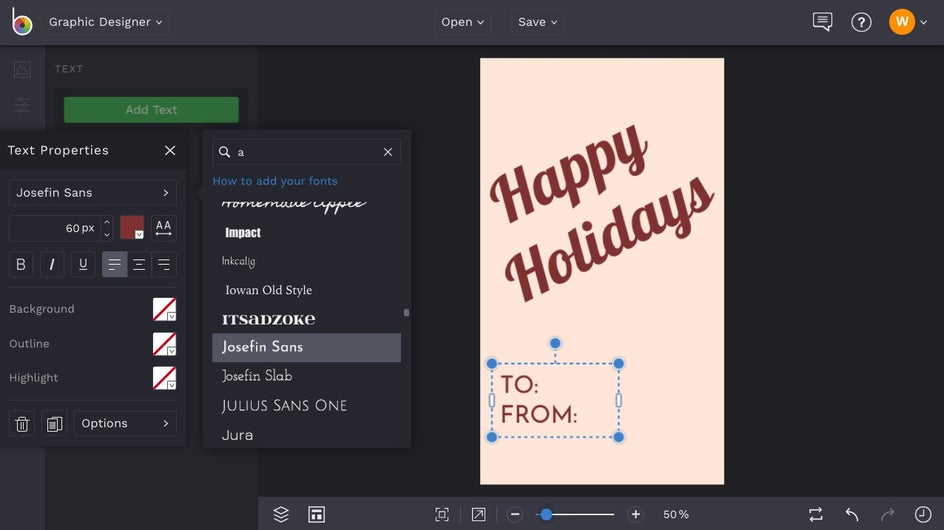Screen dimensions: 944x530
Task: Open How to add your fonts link
Action: coord(275,181)
